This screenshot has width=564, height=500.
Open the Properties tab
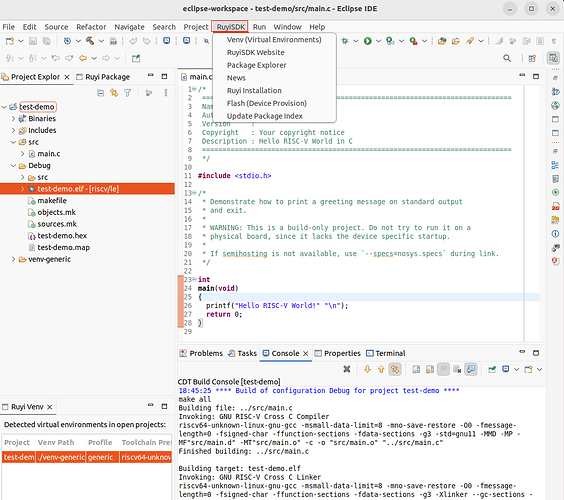[338, 353]
